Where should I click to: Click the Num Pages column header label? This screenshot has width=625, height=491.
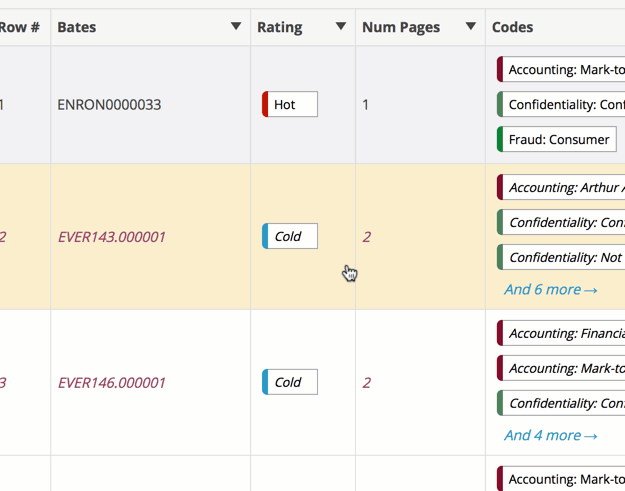coord(401,27)
